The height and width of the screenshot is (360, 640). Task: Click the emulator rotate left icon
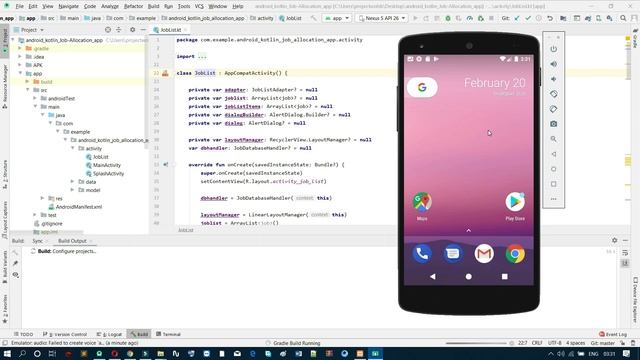click(x=553, y=94)
